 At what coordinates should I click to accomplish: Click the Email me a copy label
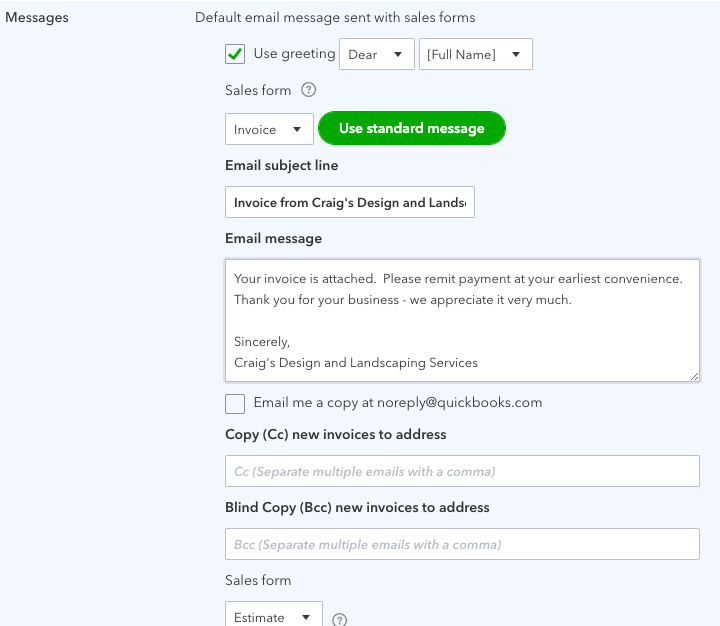click(x=397, y=402)
